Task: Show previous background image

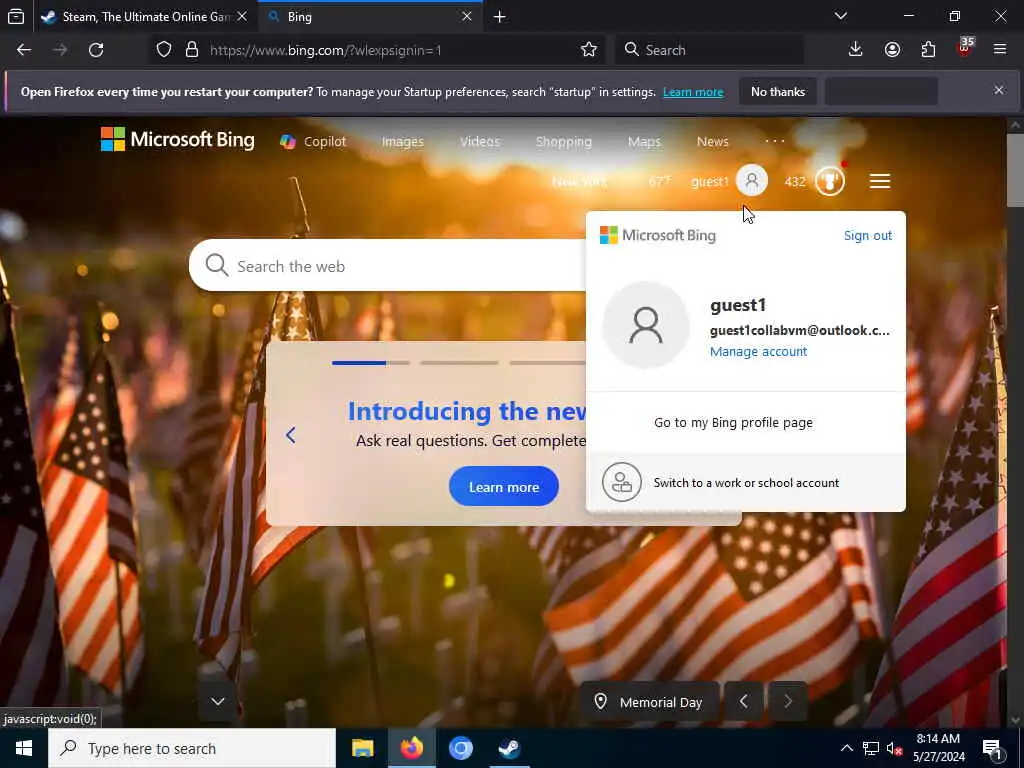Action: click(x=744, y=701)
